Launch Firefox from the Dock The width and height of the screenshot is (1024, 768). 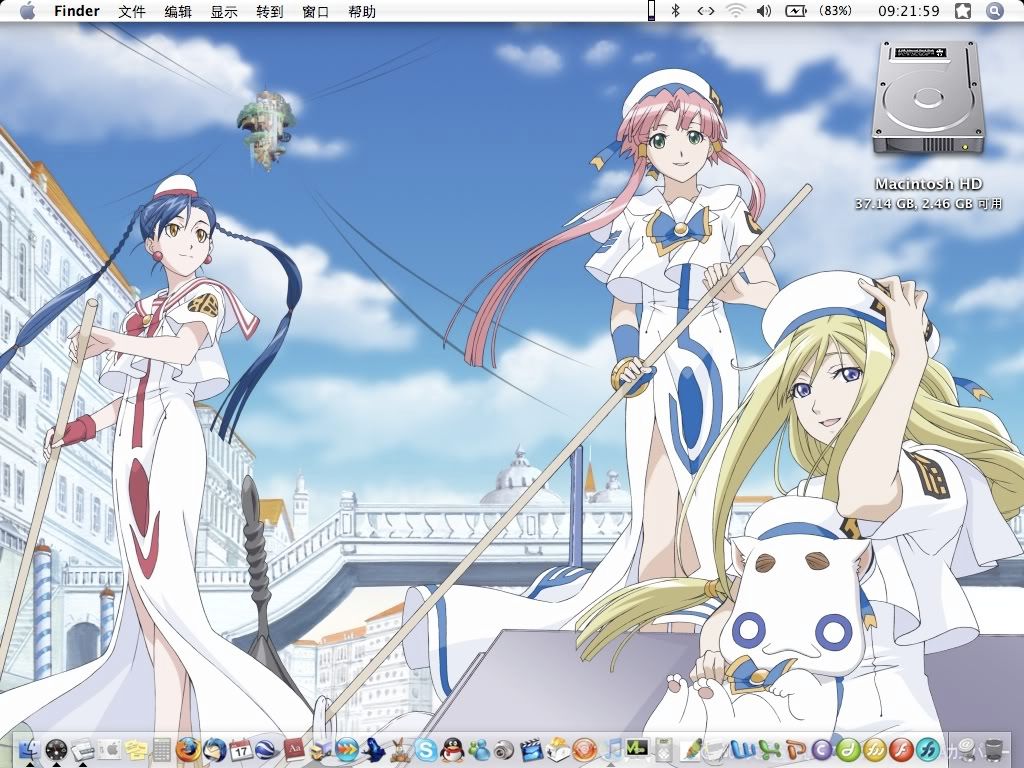pos(189,750)
